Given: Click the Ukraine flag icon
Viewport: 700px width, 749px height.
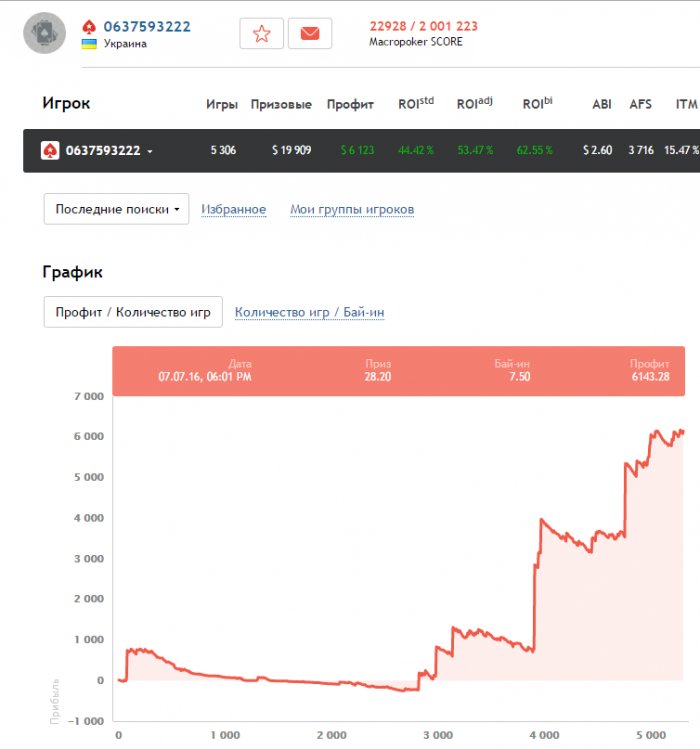Looking at the screenshot, I should [x=89, y=44].
